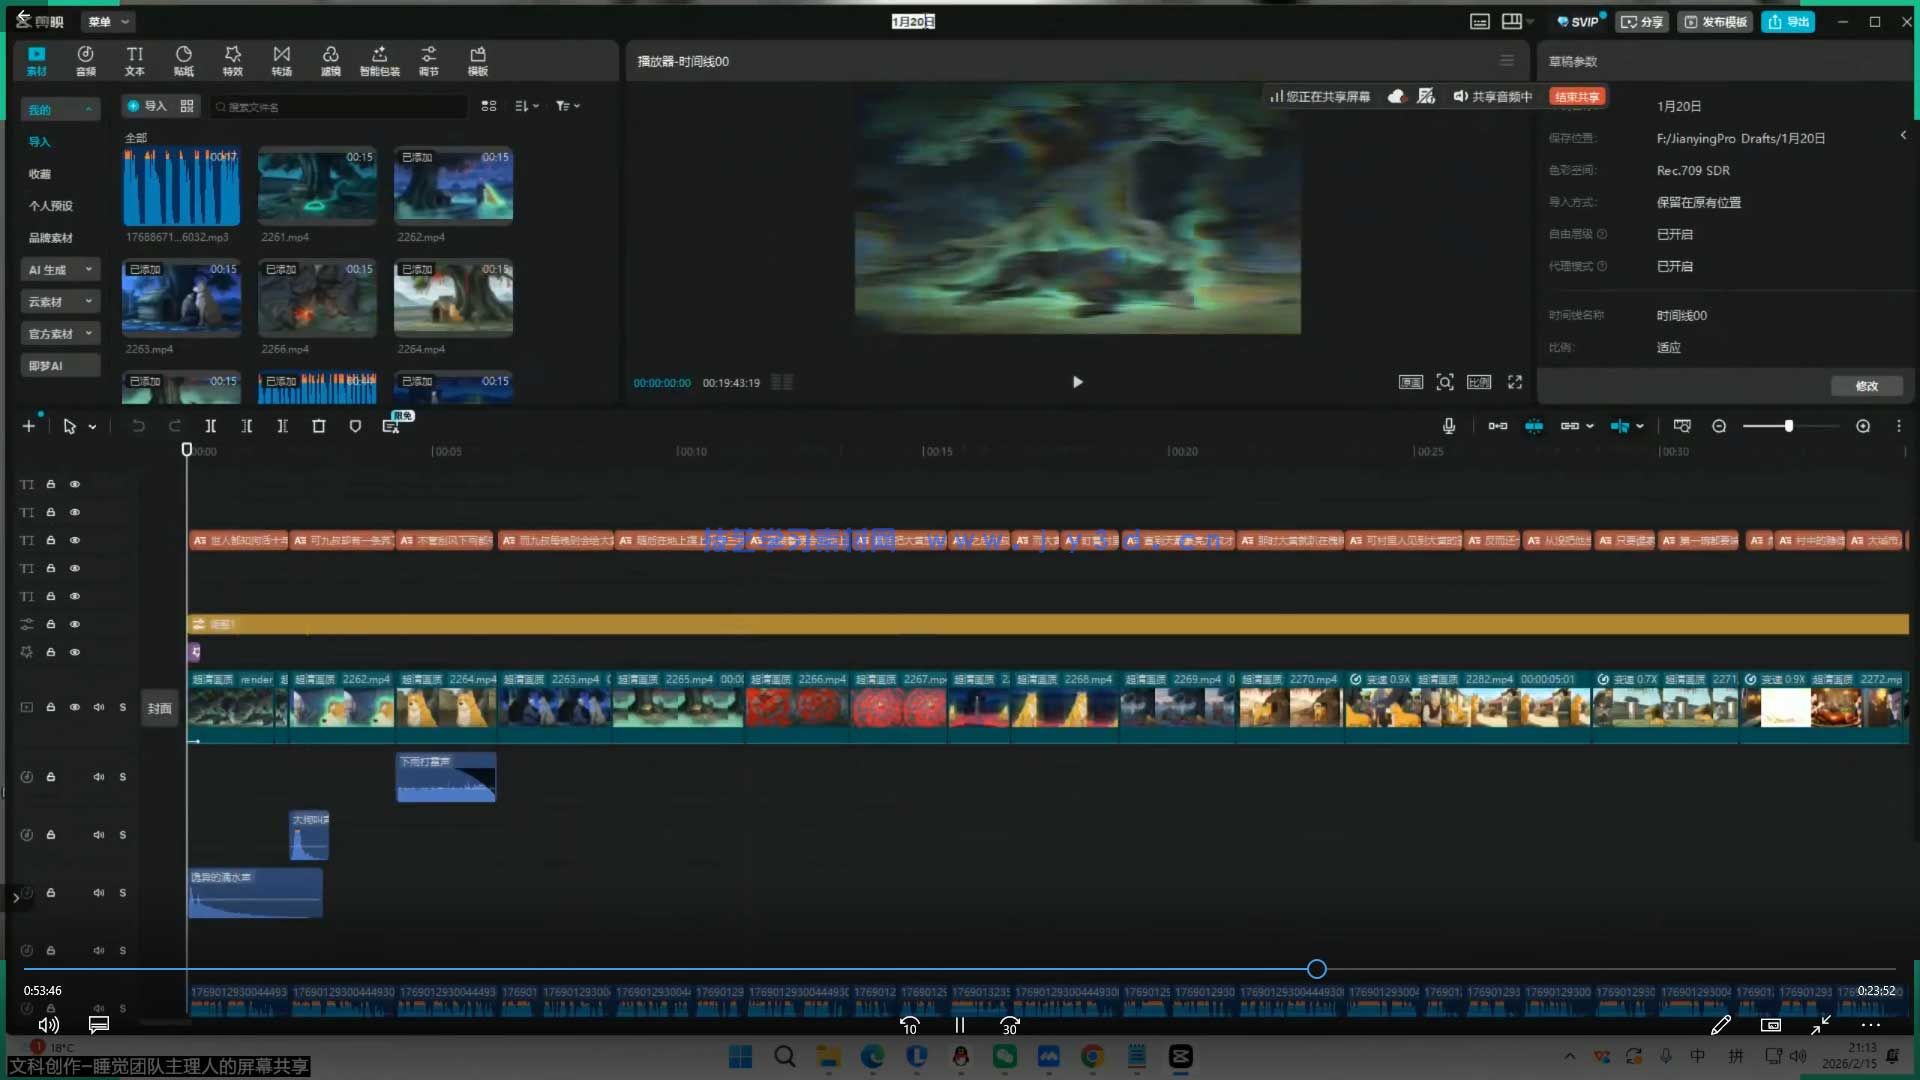Click the split clip tool in the timeline toolbar

point(211,426)
